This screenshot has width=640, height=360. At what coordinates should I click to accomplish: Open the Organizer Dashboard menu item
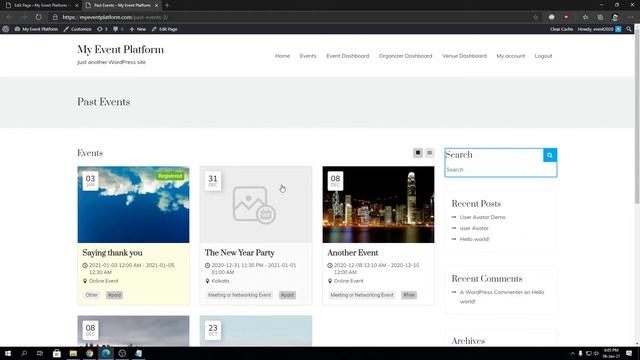(405, 56)
